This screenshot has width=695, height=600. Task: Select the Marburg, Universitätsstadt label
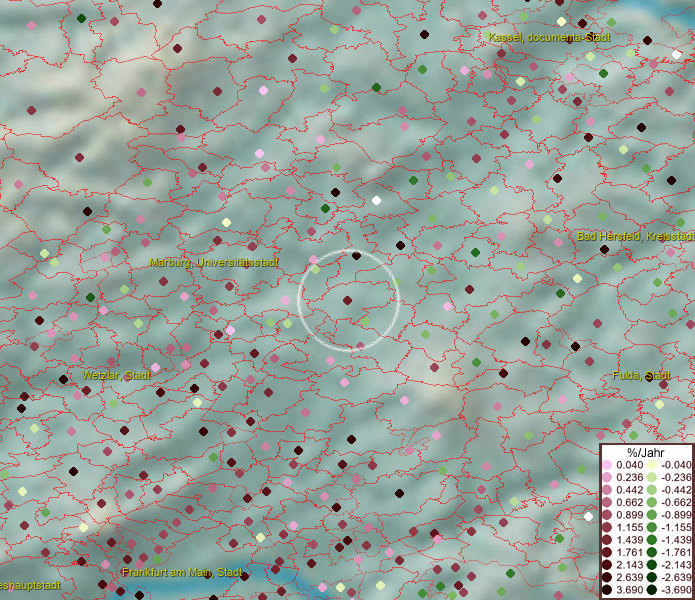[214, 262]
